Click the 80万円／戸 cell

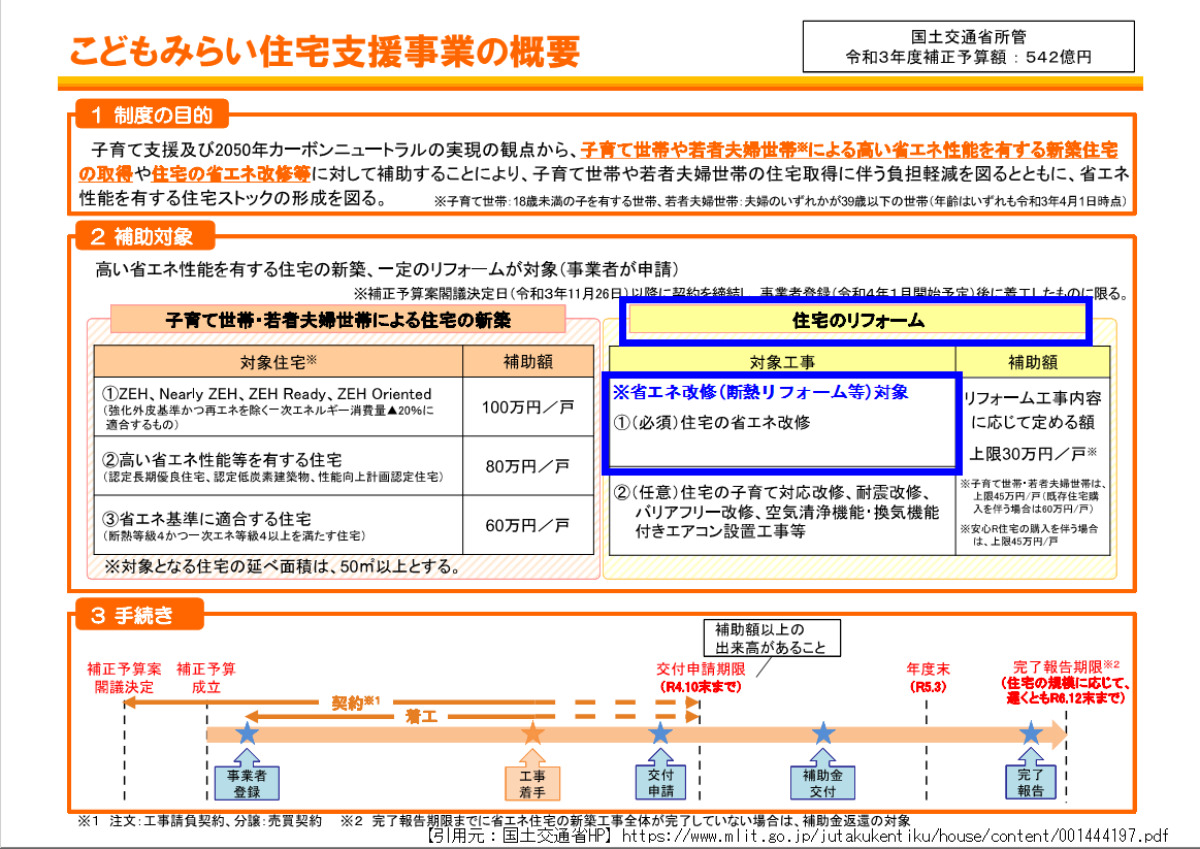tap(528, 465)
